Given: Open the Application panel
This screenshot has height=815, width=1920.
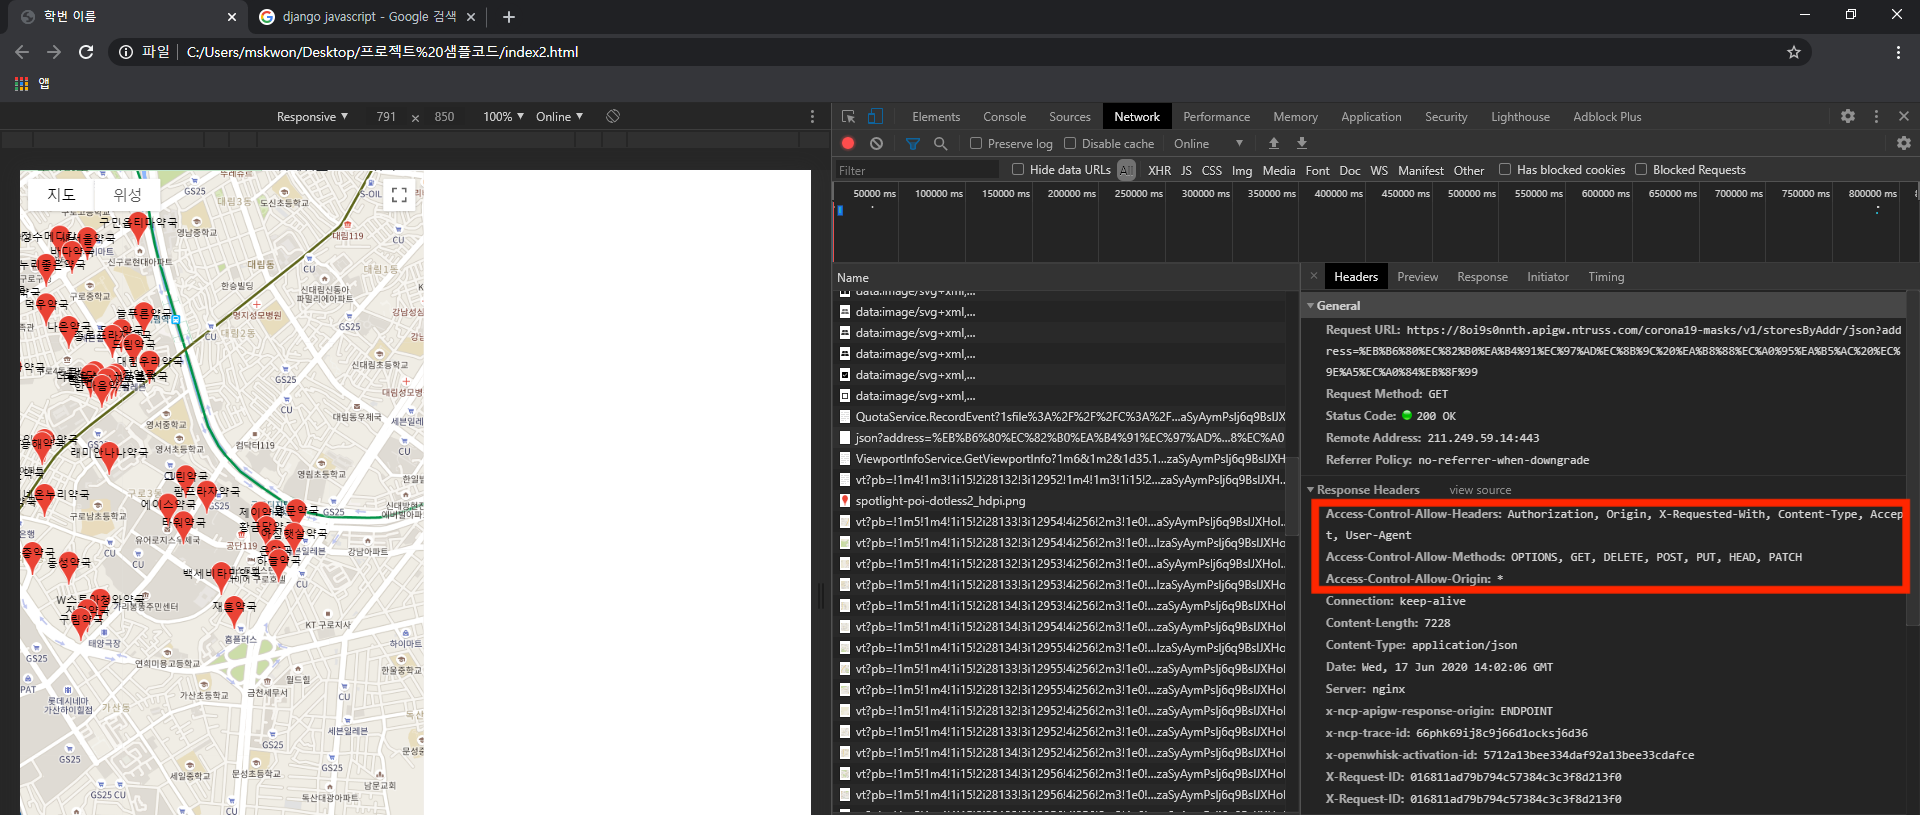Looking at the screenshot, I should click(1371, 116).
